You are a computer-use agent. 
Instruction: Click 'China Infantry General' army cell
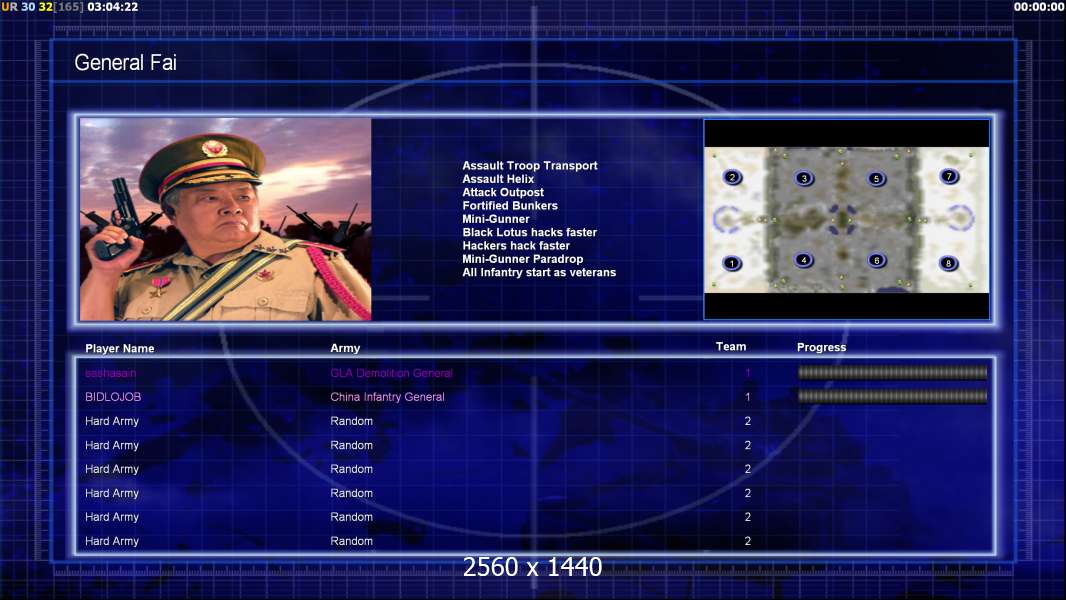pyautogui.click(x=388, y=397)
